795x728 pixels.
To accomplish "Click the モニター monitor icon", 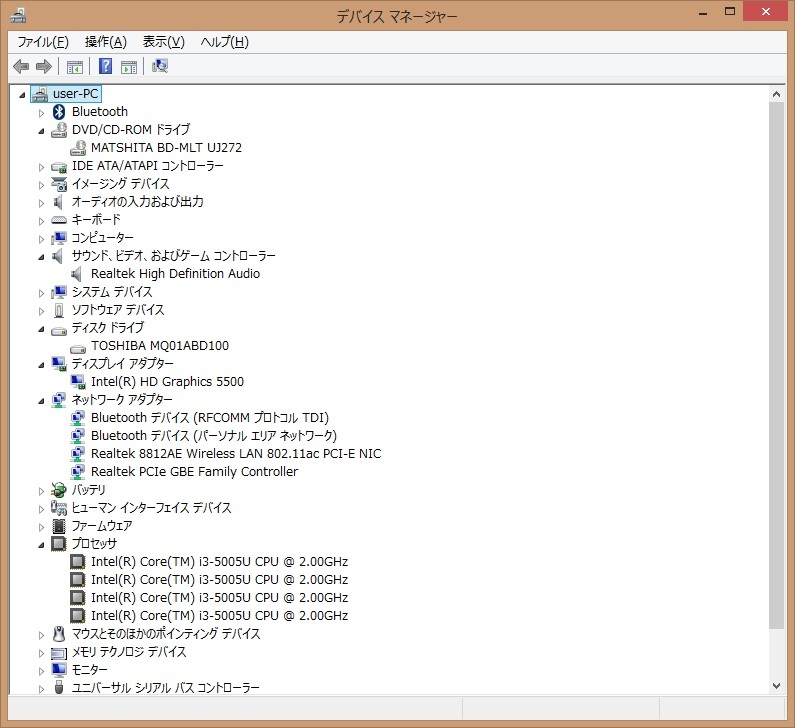I will pos(59,670).
